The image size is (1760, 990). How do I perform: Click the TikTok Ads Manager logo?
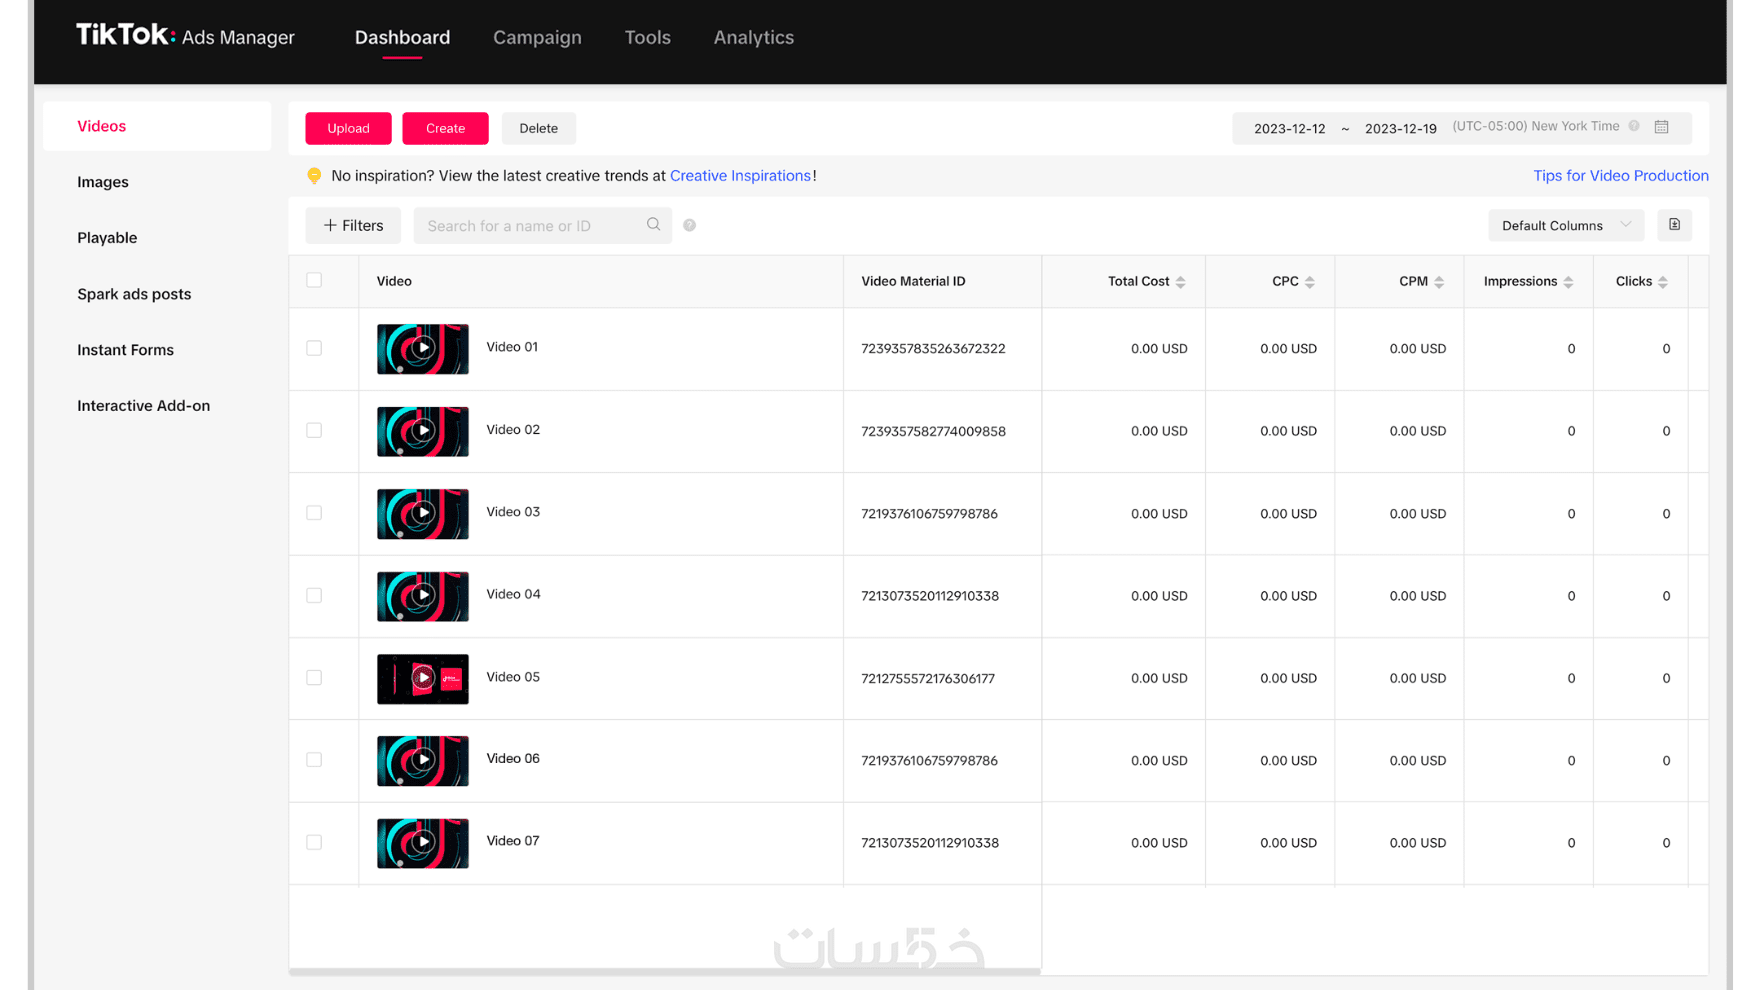tap(185, 36)
